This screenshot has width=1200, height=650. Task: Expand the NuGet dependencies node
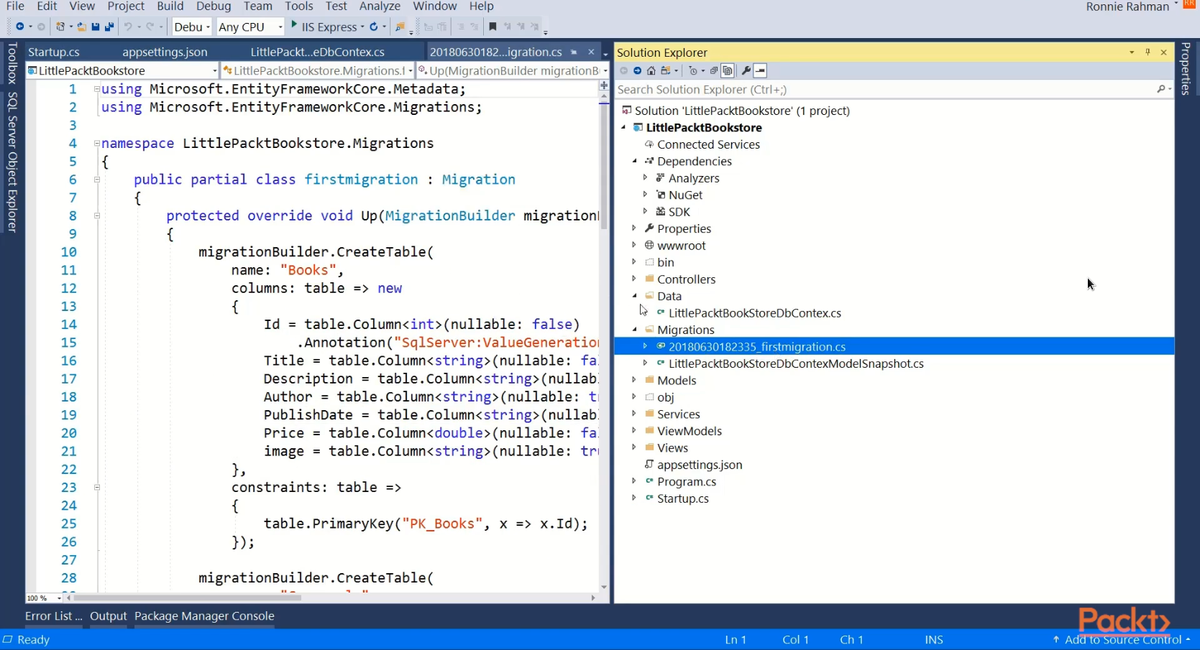point(645,195)
